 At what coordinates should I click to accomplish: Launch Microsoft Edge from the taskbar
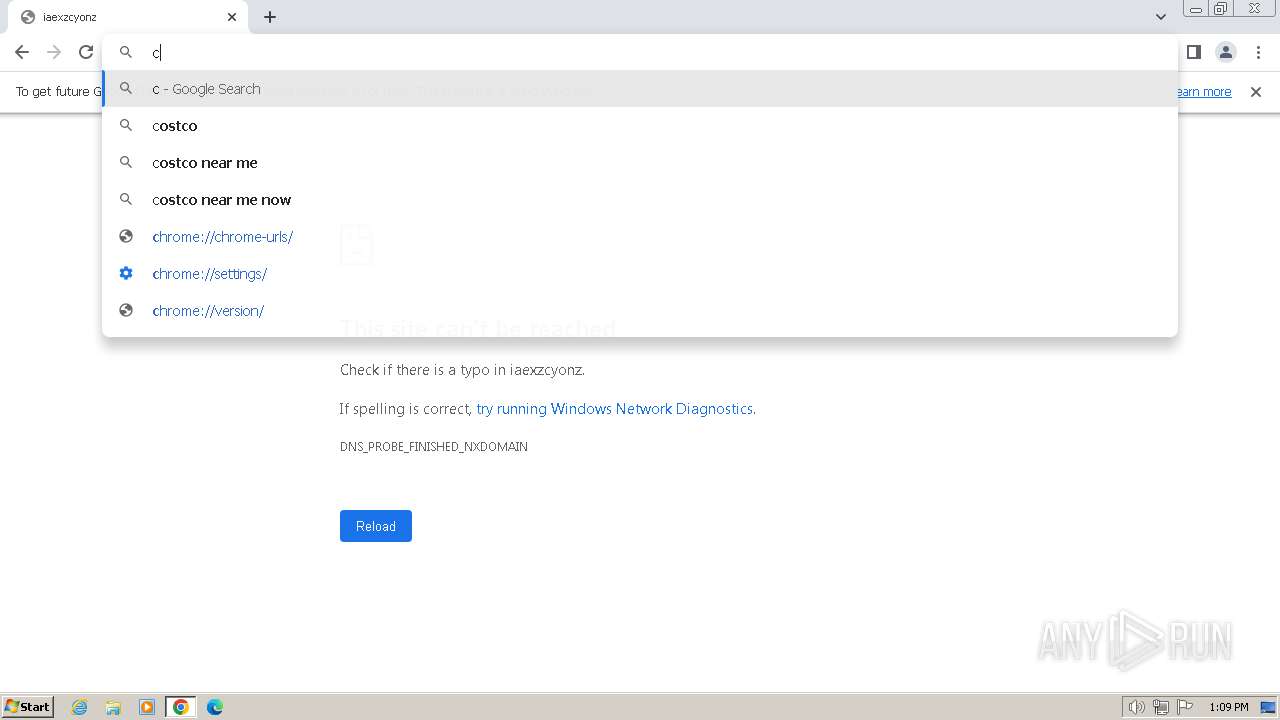pos(215,707)
